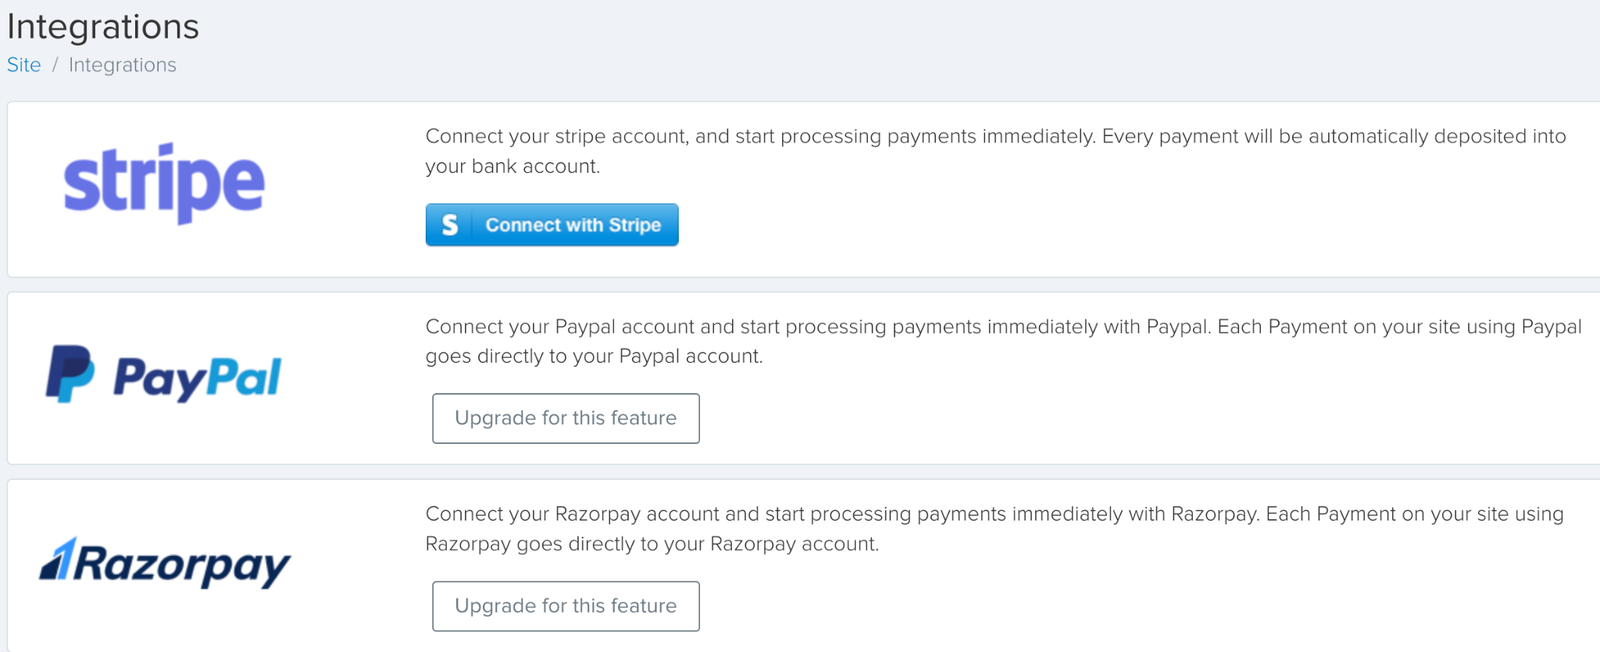Image resolution: width=1600 pixels, height=652 pixels.
Task: Click the breadcrumb slash separator
Action: pyautogui.click(x=55, y=65)
